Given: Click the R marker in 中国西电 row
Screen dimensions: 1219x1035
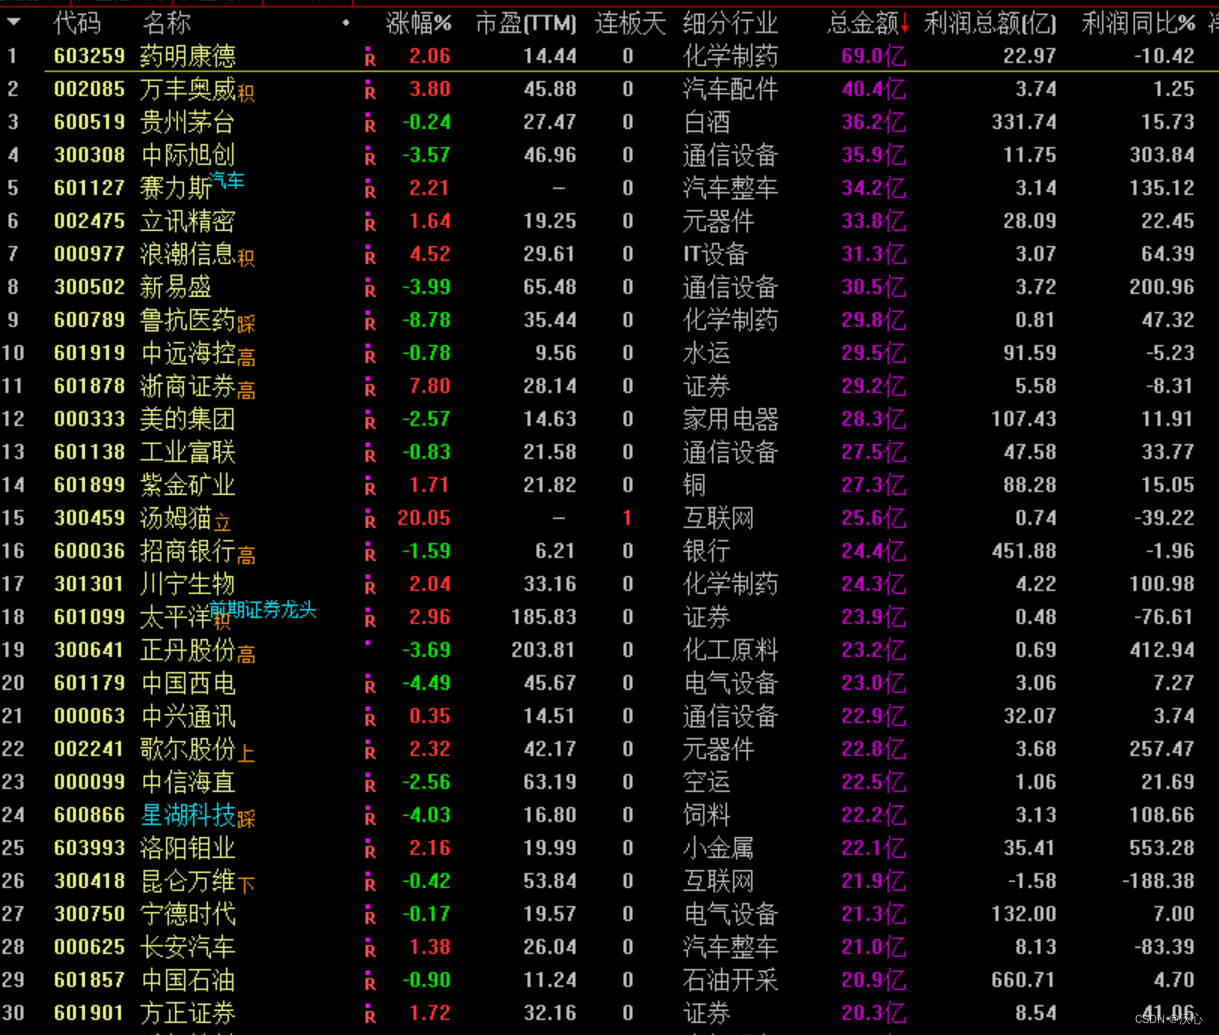Looking at the screenshot, I should pos(370,685).
